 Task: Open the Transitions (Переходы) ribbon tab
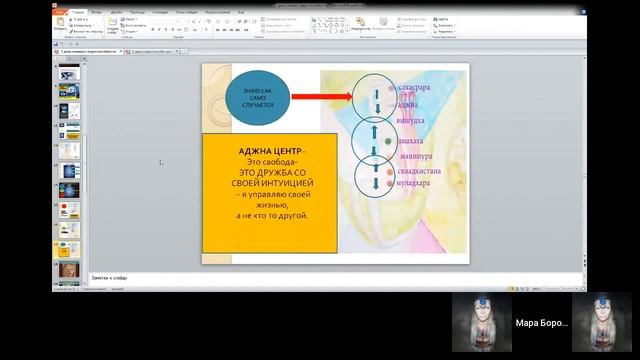138,12
